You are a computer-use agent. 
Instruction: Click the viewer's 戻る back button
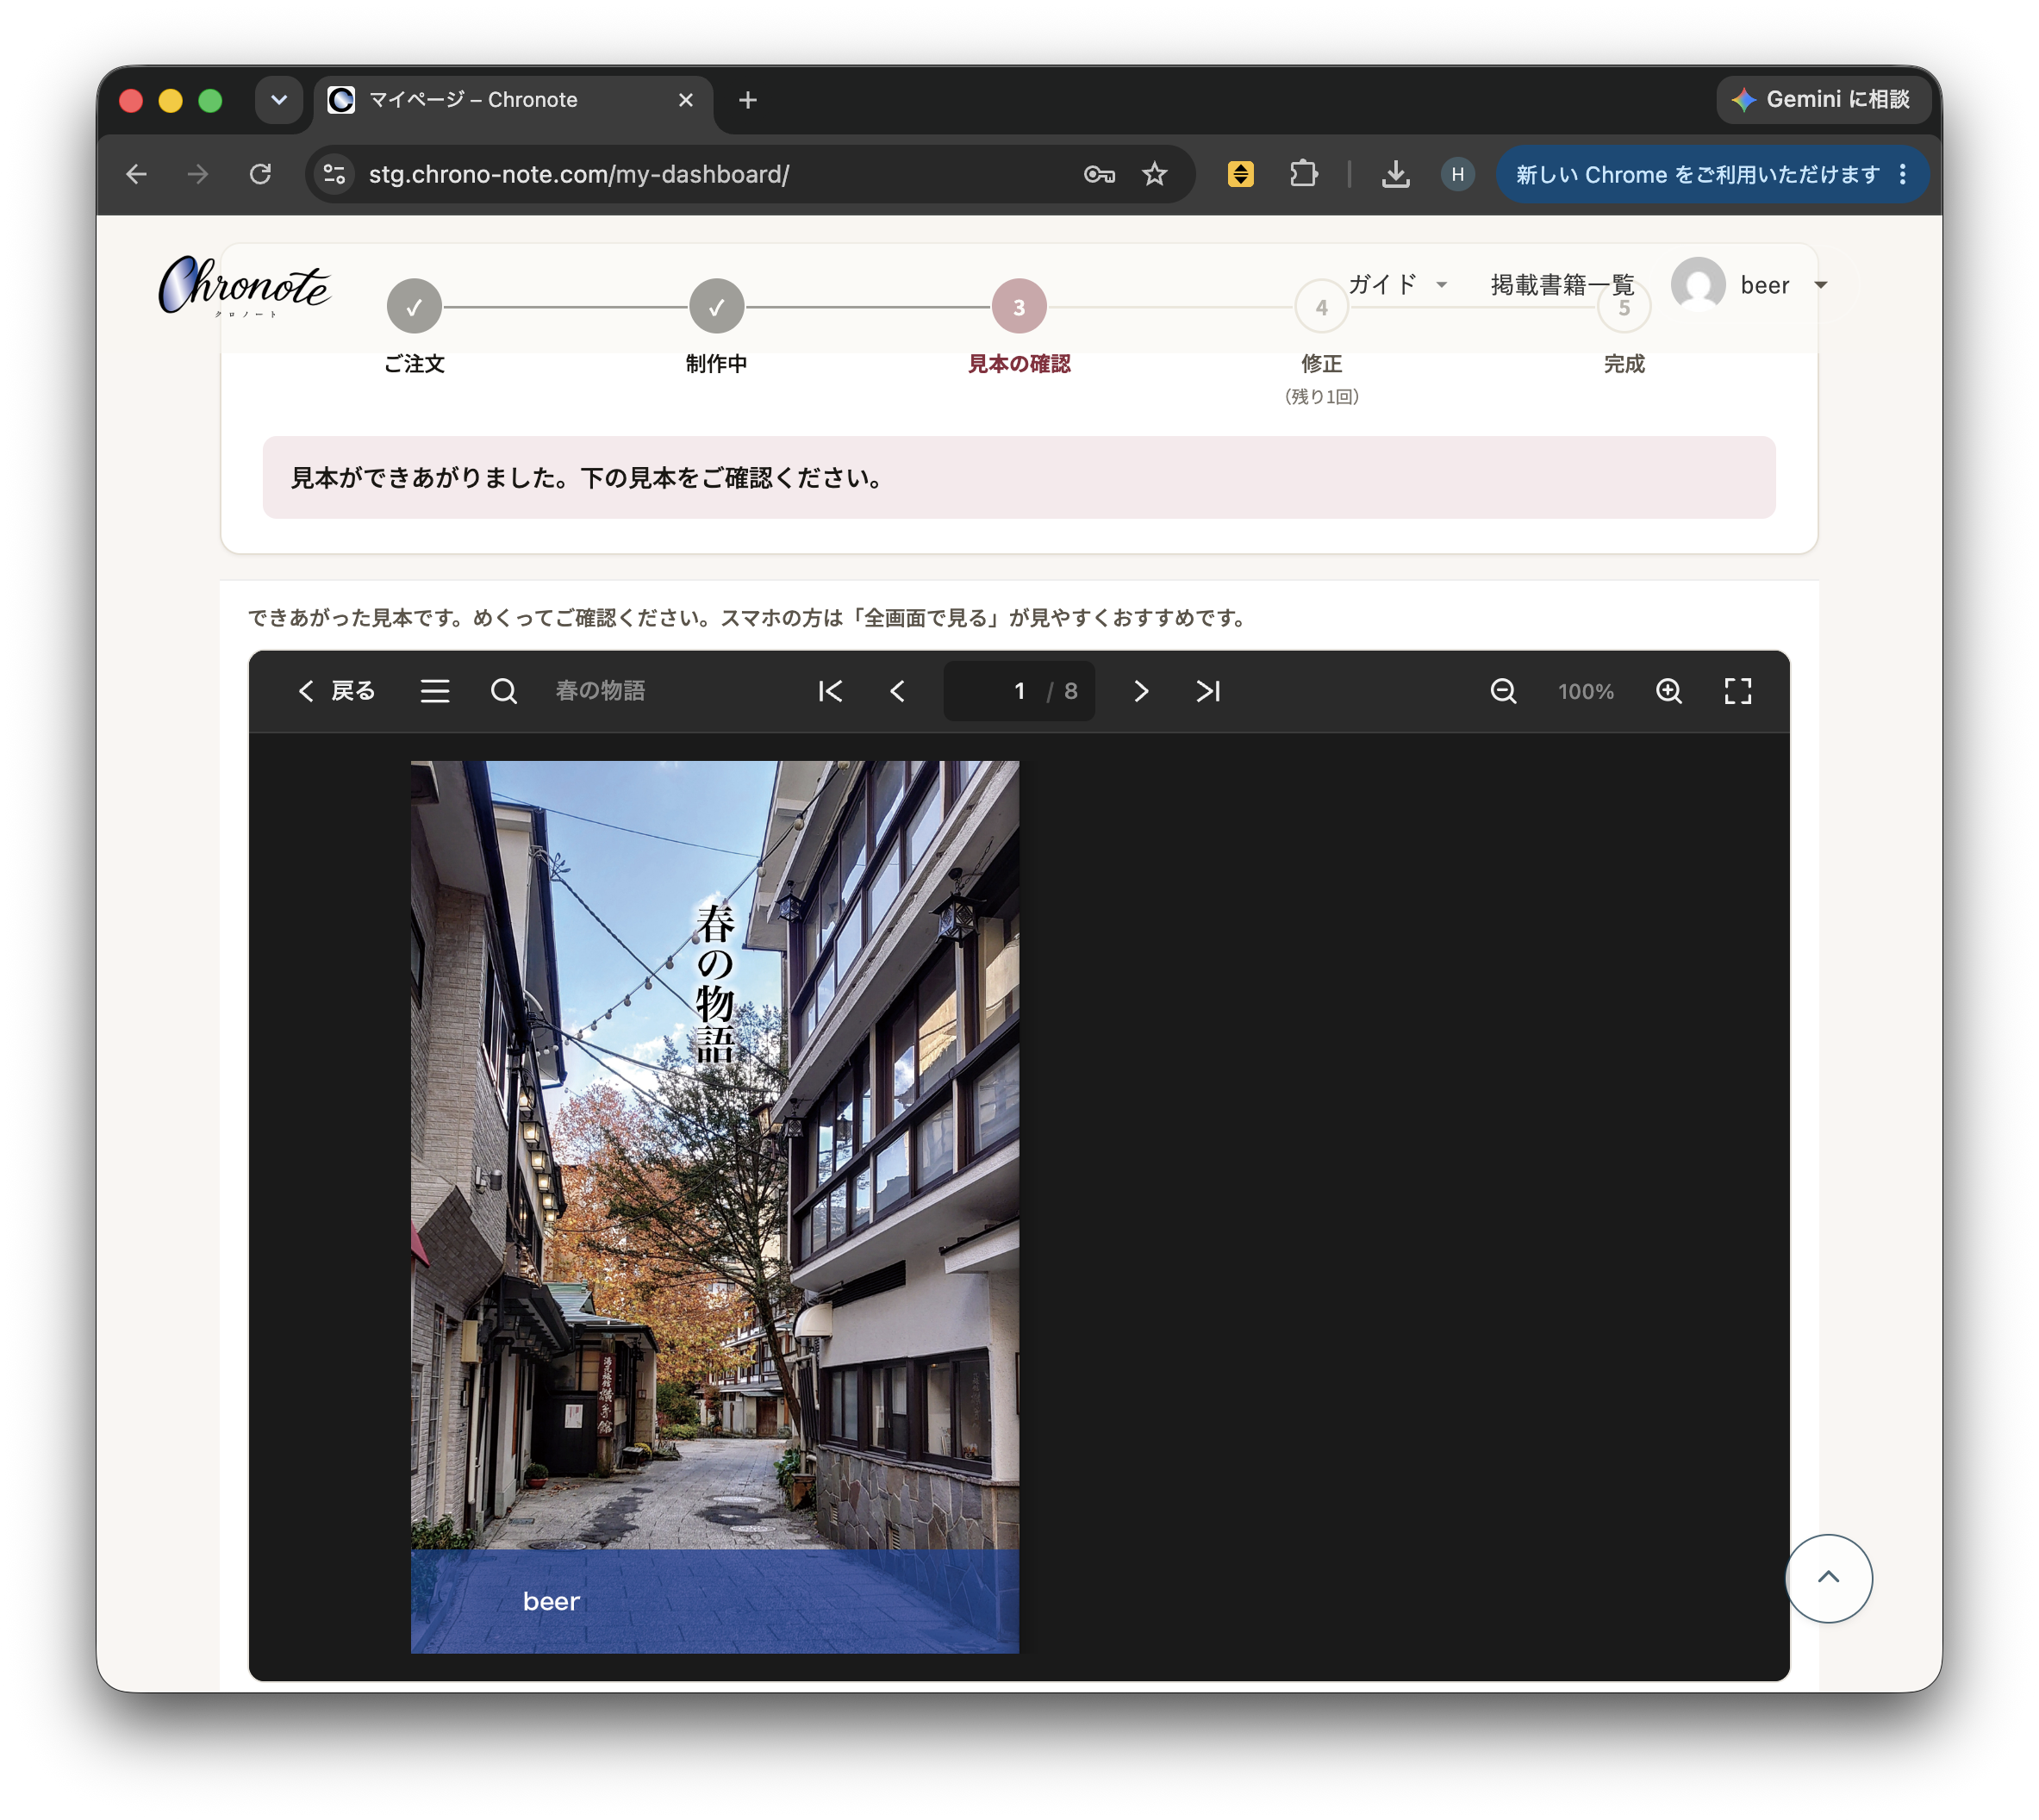[336, 691]
